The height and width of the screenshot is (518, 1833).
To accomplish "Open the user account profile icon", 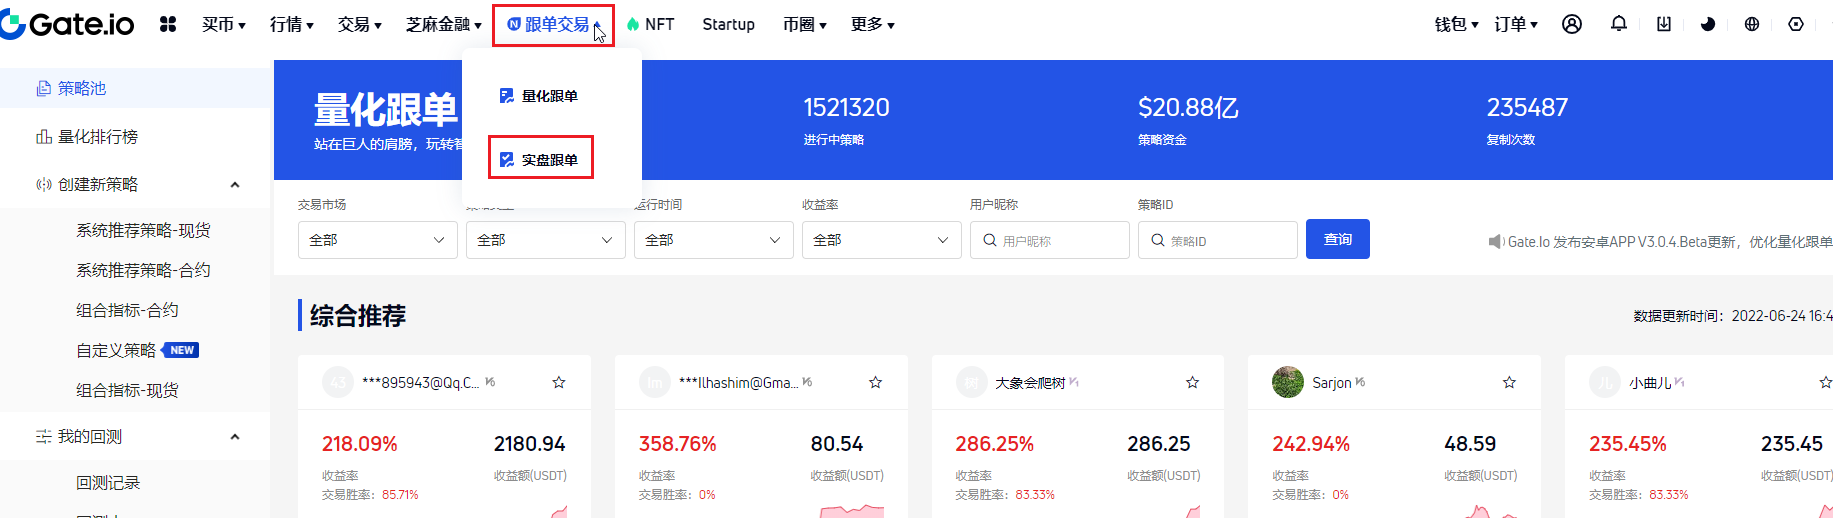I will [1572, 24].
